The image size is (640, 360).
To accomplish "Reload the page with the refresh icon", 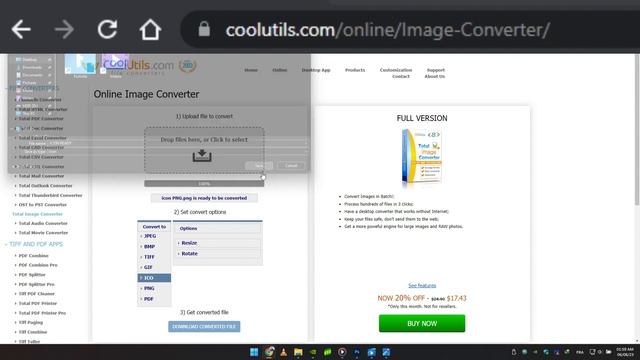I will [107, 29].
